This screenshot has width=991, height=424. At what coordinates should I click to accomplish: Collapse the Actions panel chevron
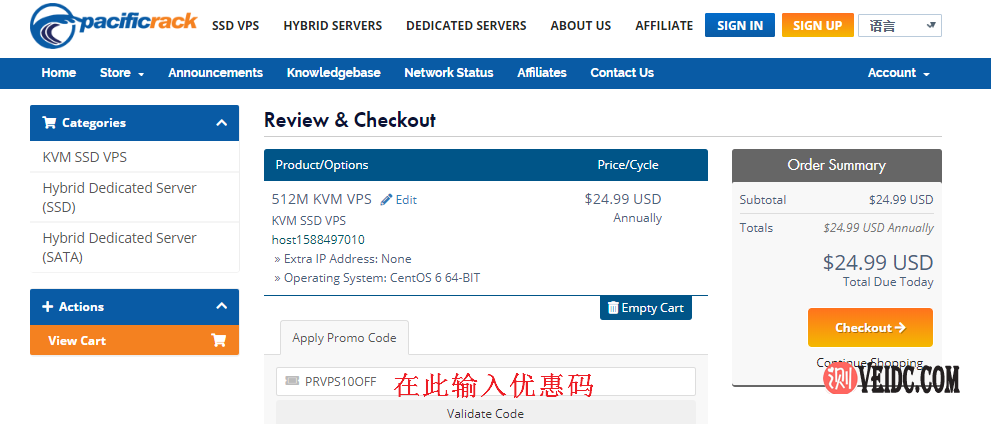click(x=222, y=307)
